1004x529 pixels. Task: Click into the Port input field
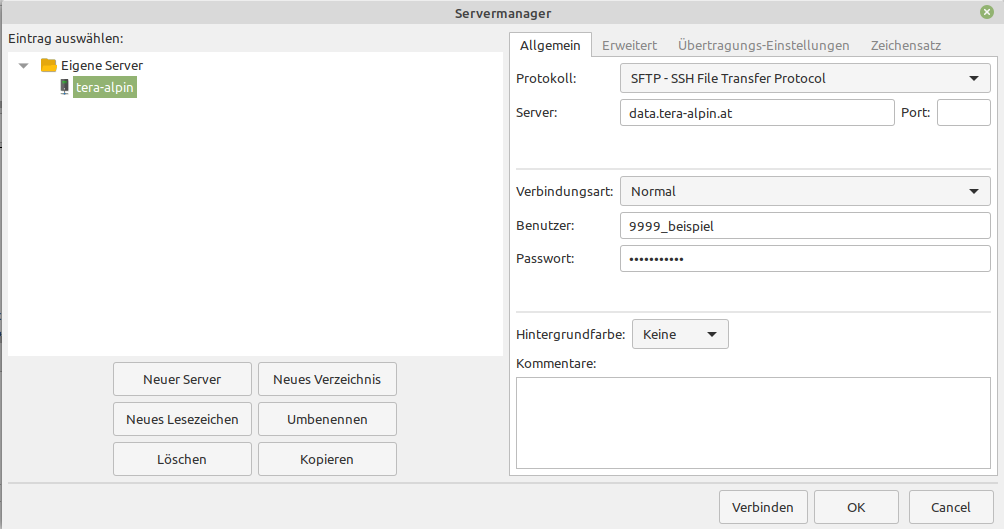(964, 113)
